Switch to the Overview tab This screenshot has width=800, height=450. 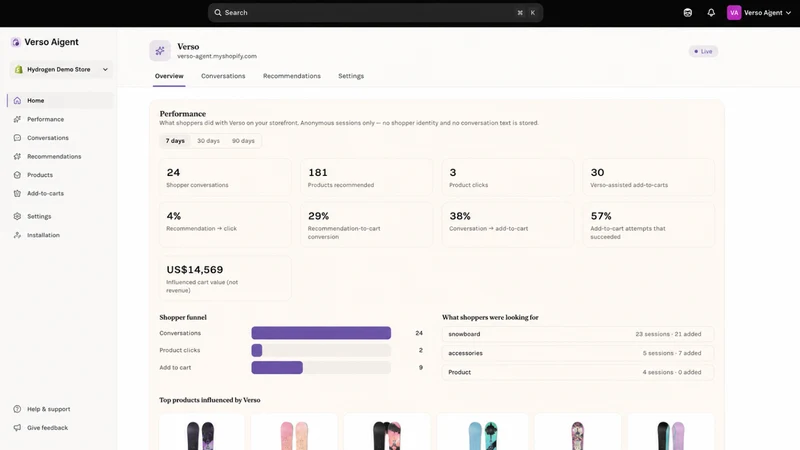tap(169, 76)
